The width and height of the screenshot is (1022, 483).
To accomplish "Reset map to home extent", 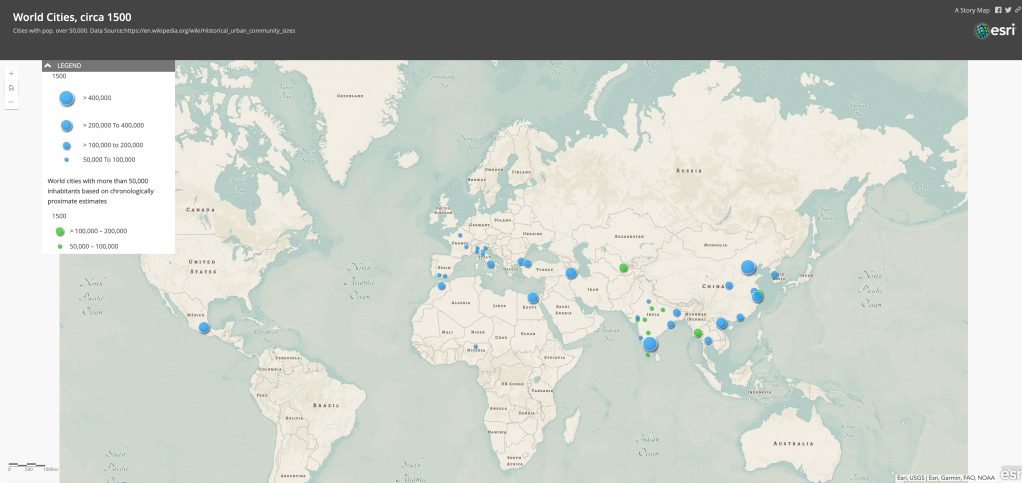I will (11, 88).
